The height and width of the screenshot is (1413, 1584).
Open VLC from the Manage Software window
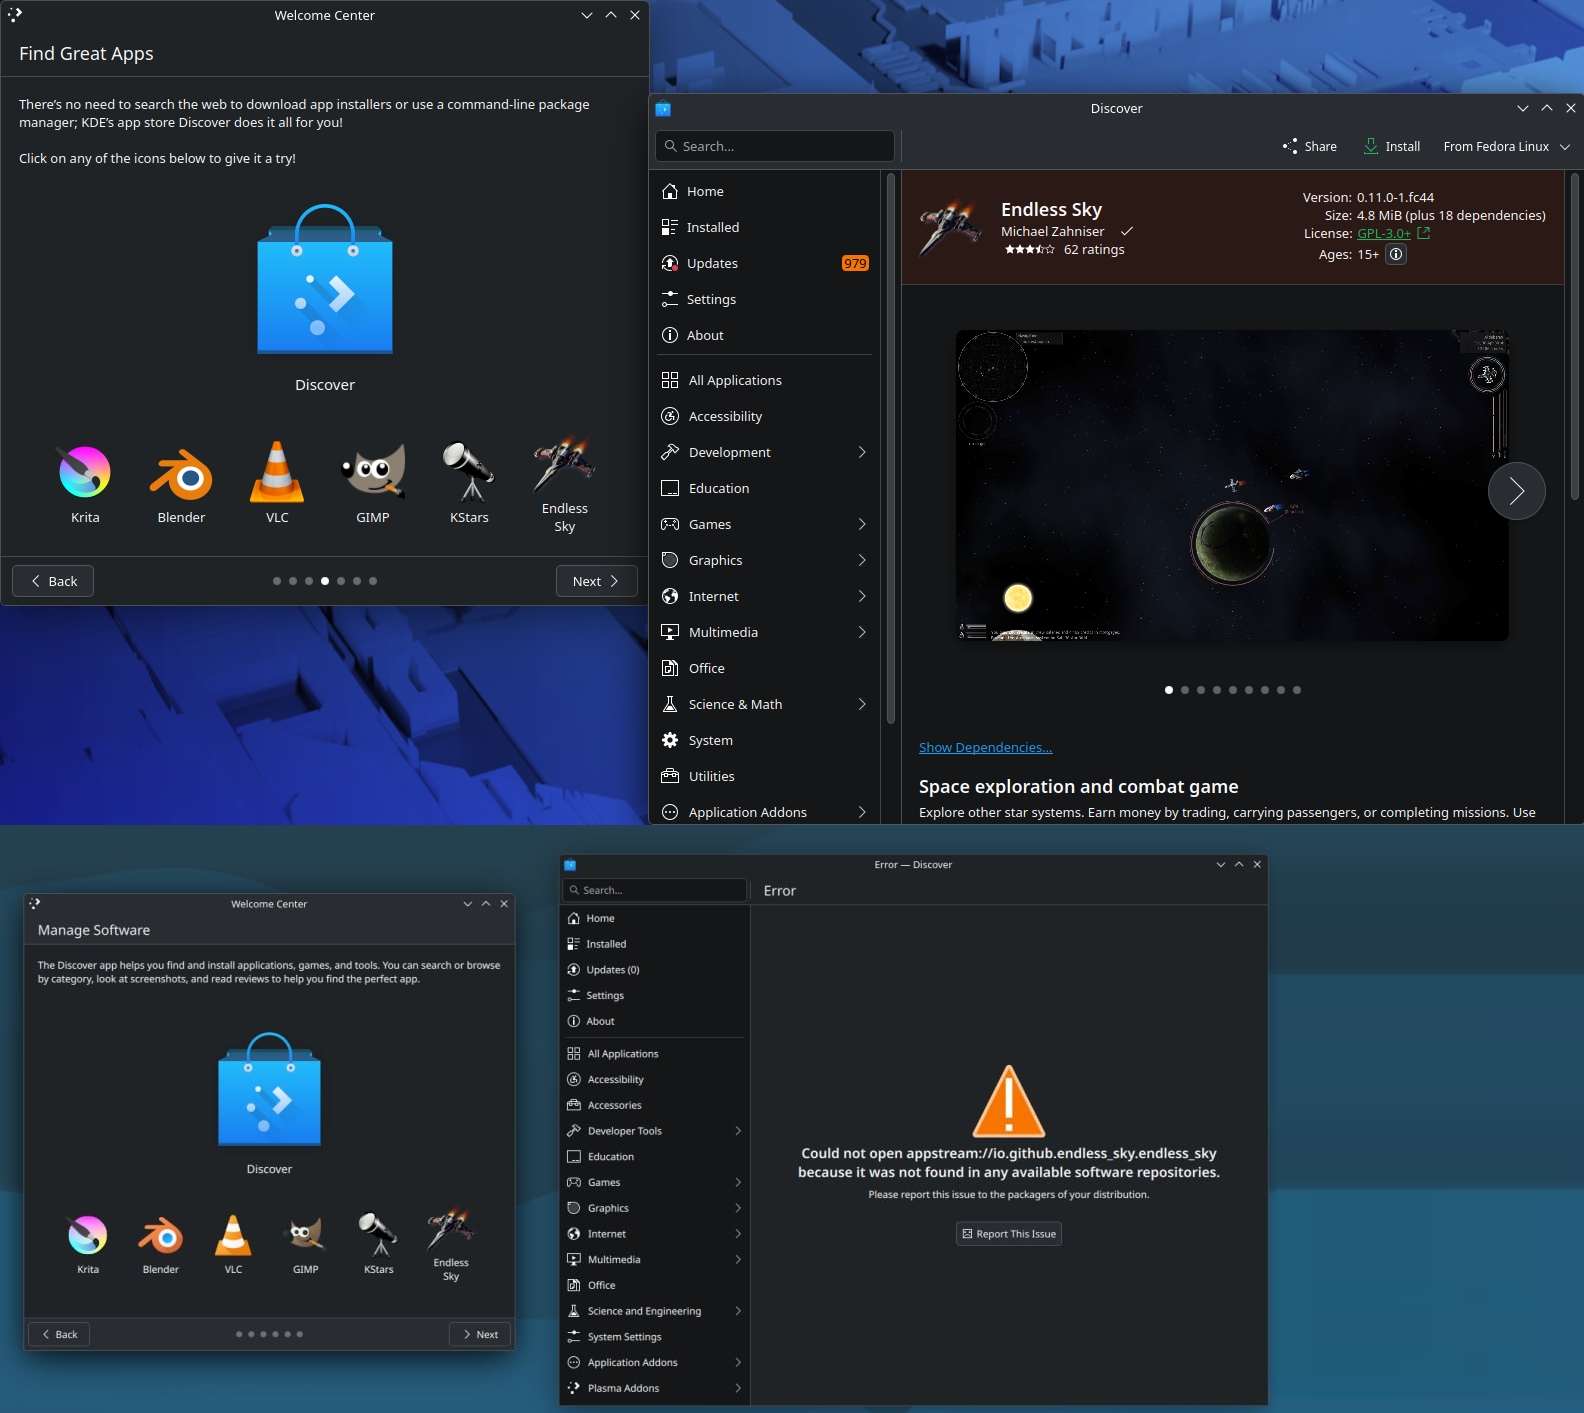(x=233, y=1235)
